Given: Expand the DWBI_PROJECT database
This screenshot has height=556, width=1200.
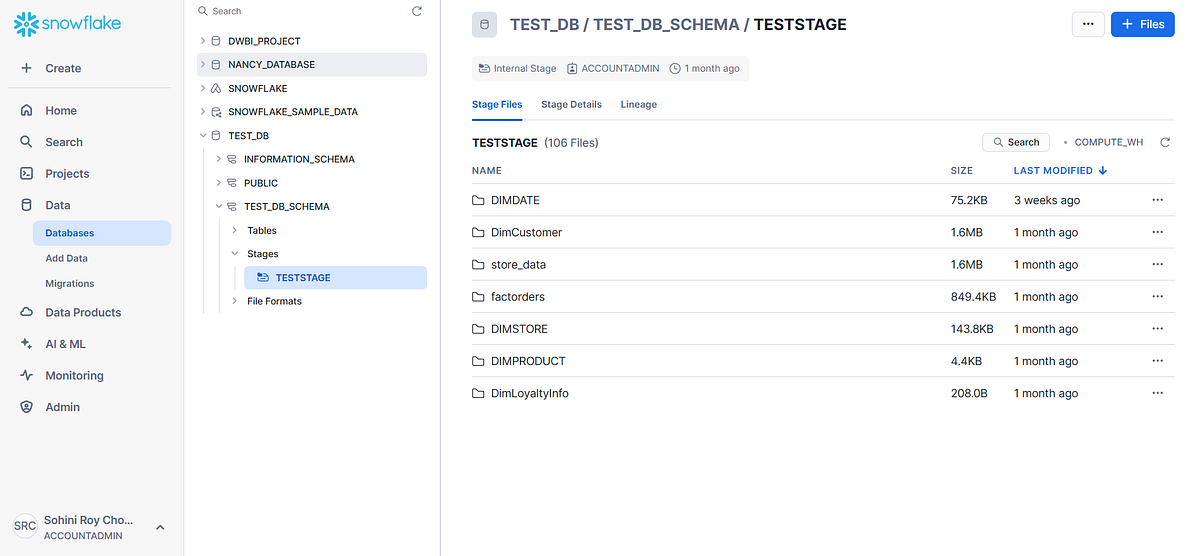Looking at the screenshot, I should point(203,41).
